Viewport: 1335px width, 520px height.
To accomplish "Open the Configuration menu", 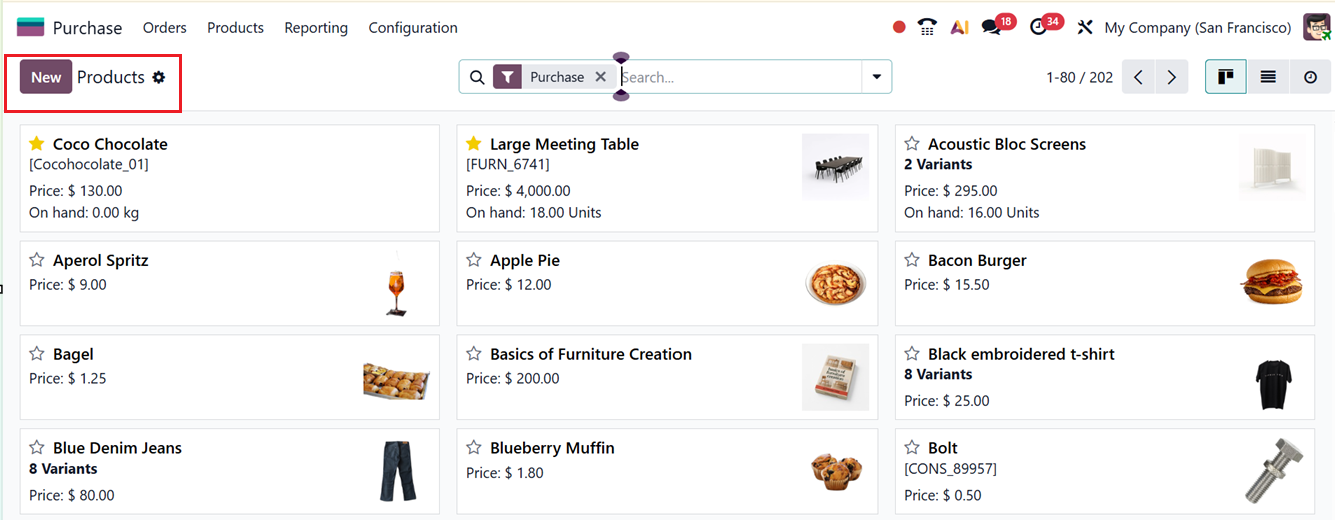I will point(413,28).
